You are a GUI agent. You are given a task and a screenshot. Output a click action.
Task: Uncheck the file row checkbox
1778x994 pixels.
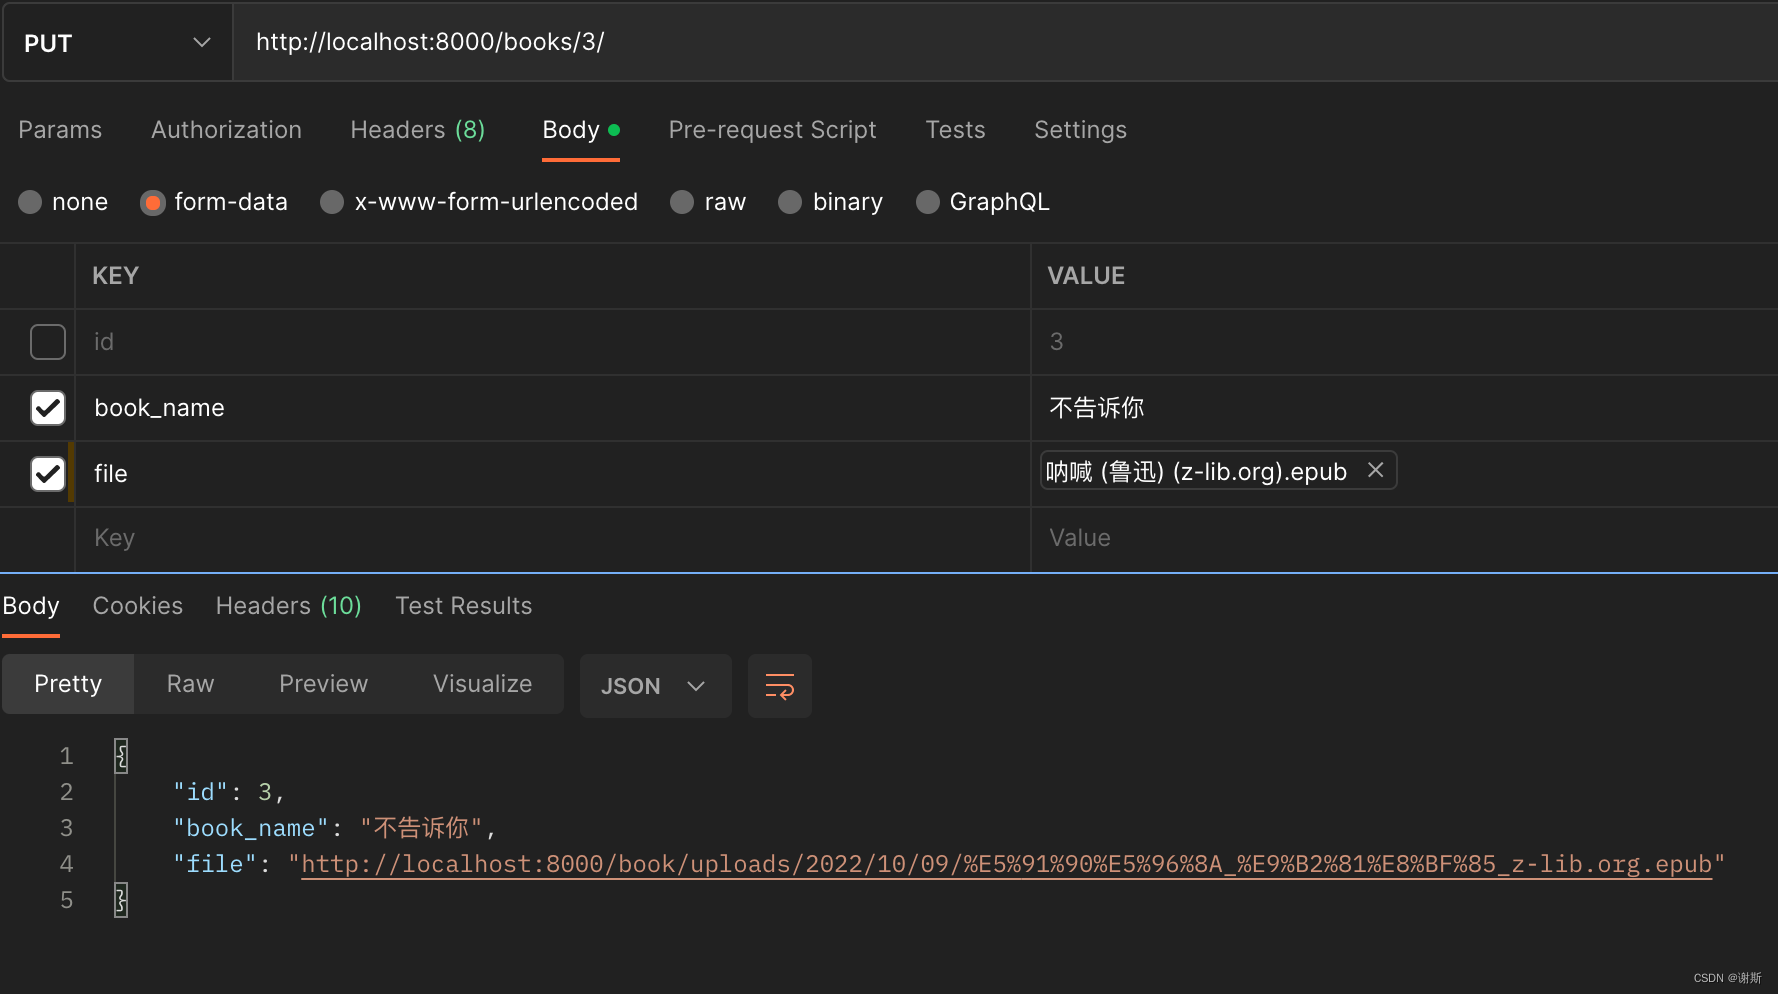47,473
